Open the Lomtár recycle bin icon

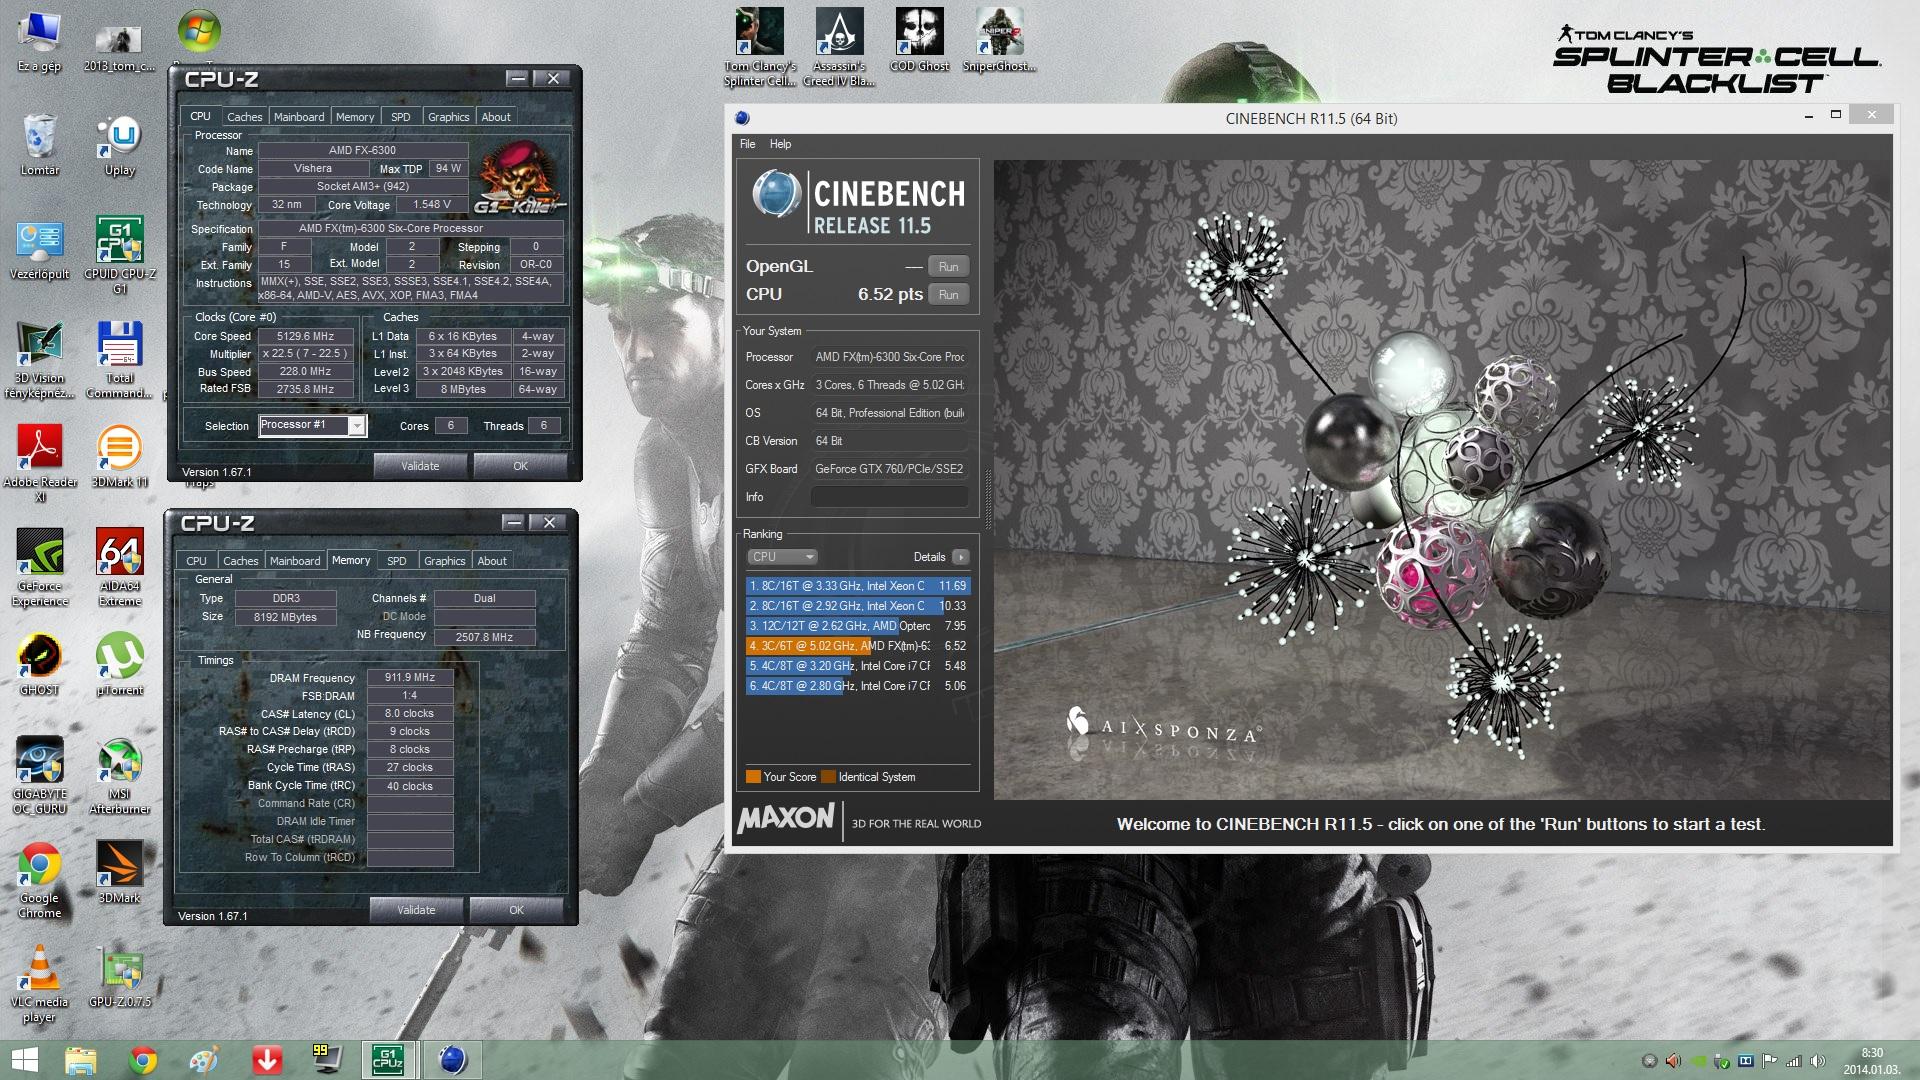coord(39,145)
